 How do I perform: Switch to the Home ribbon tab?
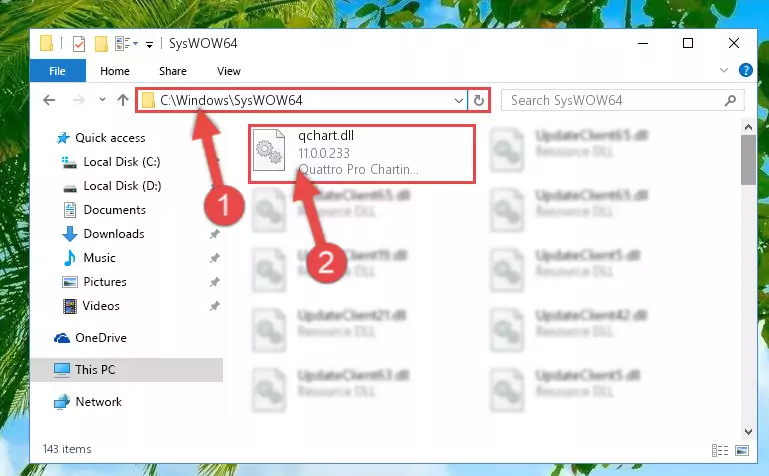115,71
